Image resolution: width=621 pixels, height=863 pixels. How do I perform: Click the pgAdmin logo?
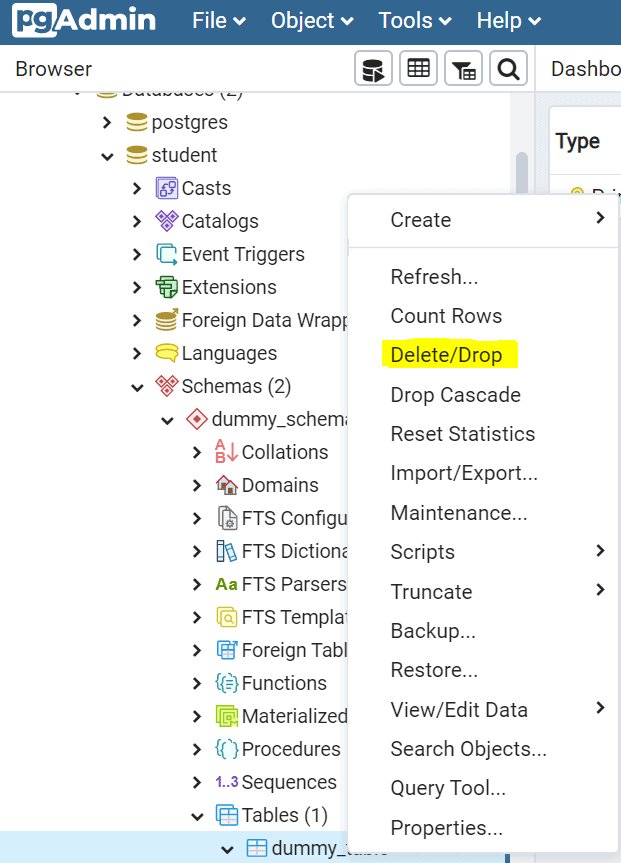point(84,20)
